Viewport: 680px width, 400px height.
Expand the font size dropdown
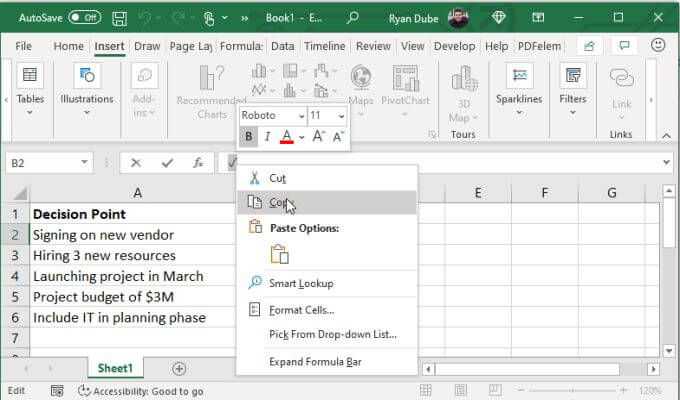(x=342, y=116)
